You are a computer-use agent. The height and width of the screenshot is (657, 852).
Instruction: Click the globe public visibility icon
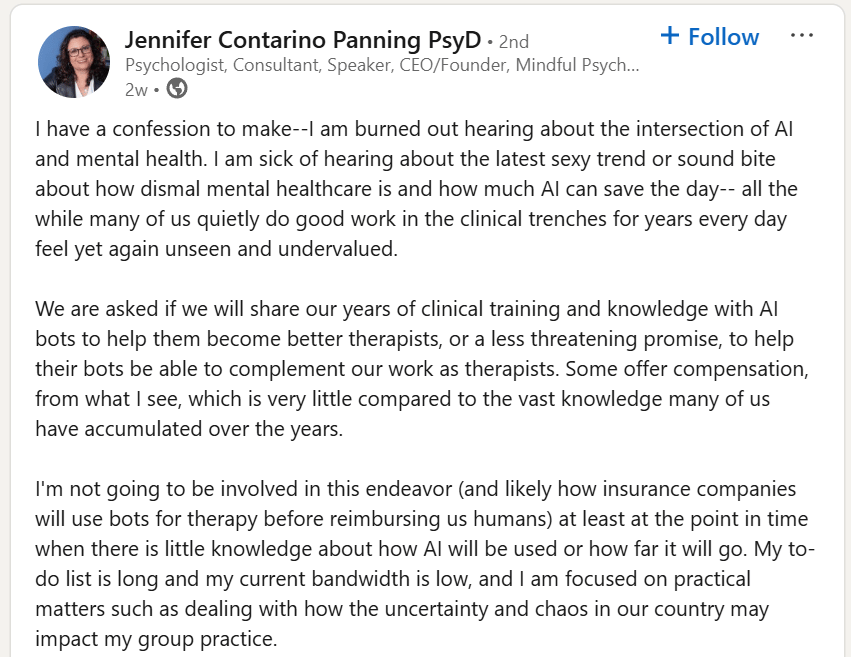click(177, 88)
